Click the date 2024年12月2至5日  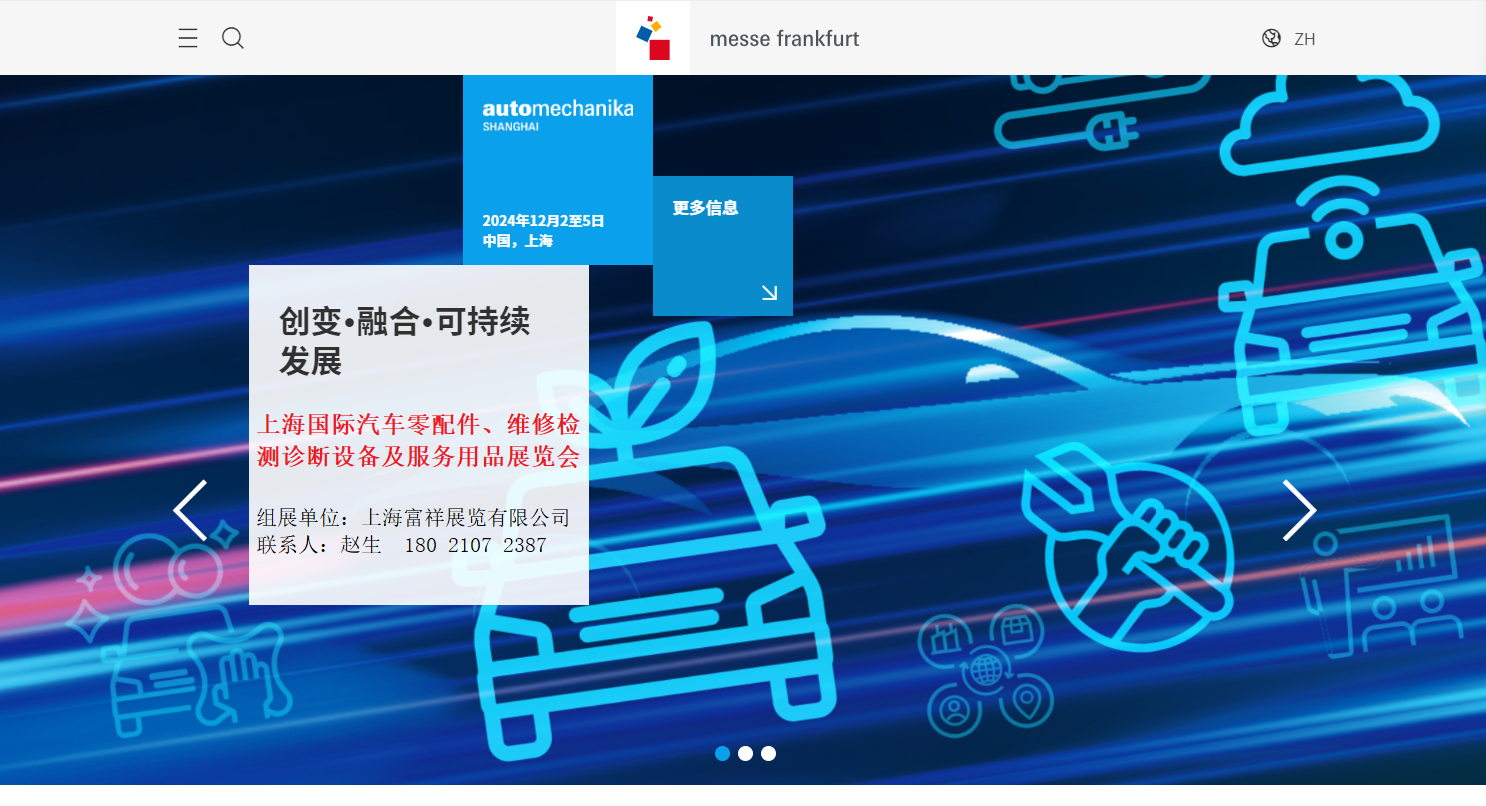pyautogui.click(x=543, y=221)
